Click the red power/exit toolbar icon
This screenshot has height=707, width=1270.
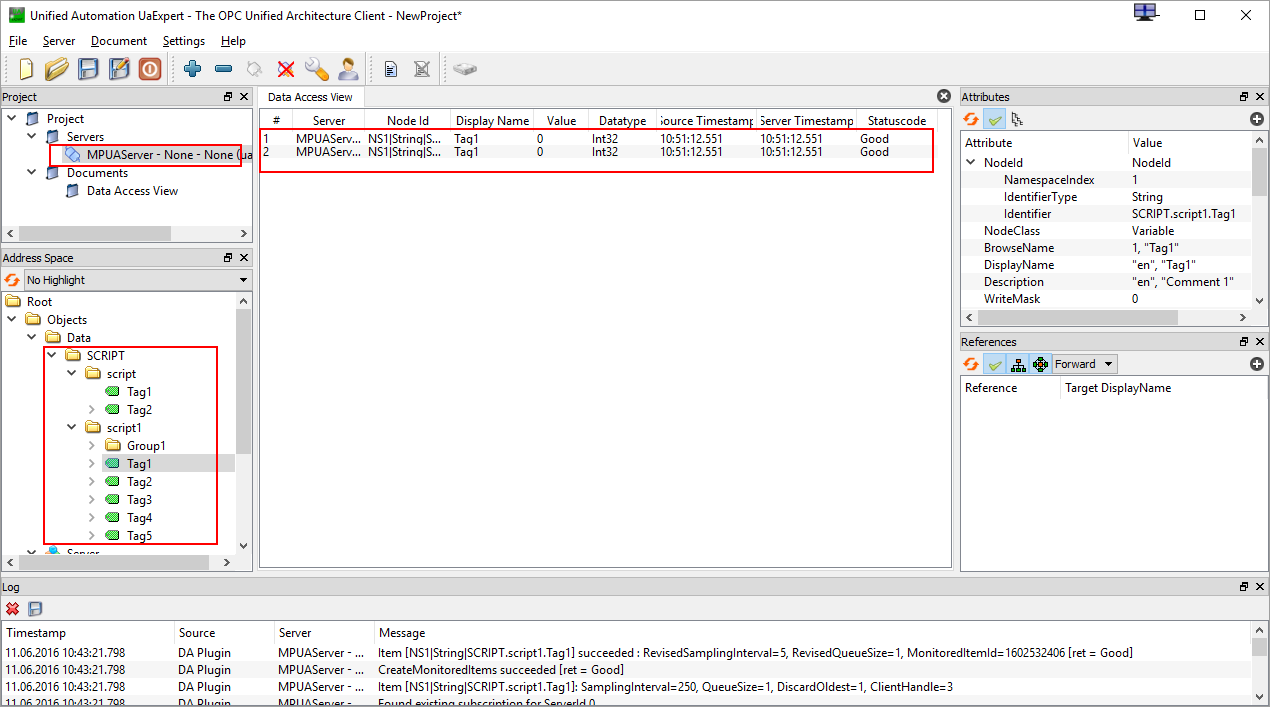tap(149, 69)
